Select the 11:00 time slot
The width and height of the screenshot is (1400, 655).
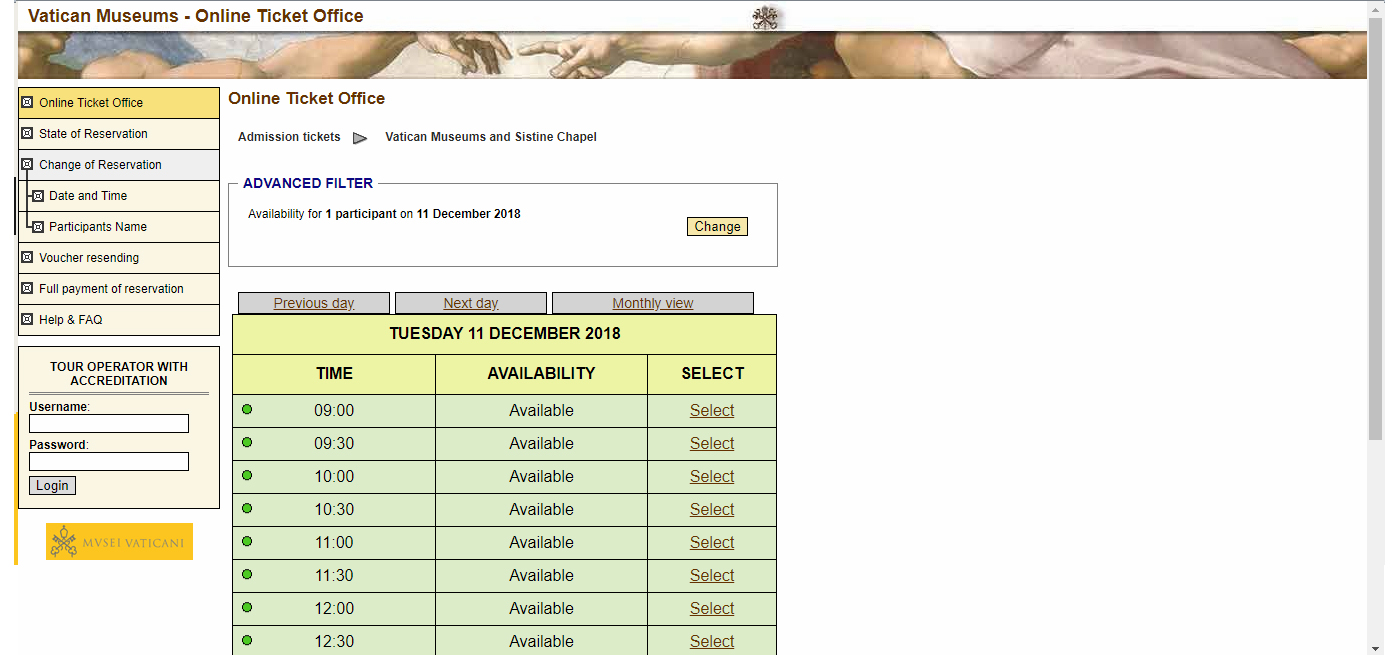[712, 543]
